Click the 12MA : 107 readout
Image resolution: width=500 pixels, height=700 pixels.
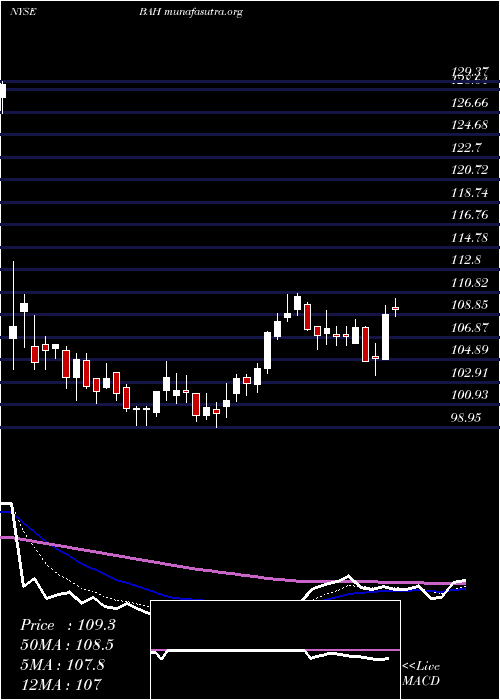click(61, 684)
